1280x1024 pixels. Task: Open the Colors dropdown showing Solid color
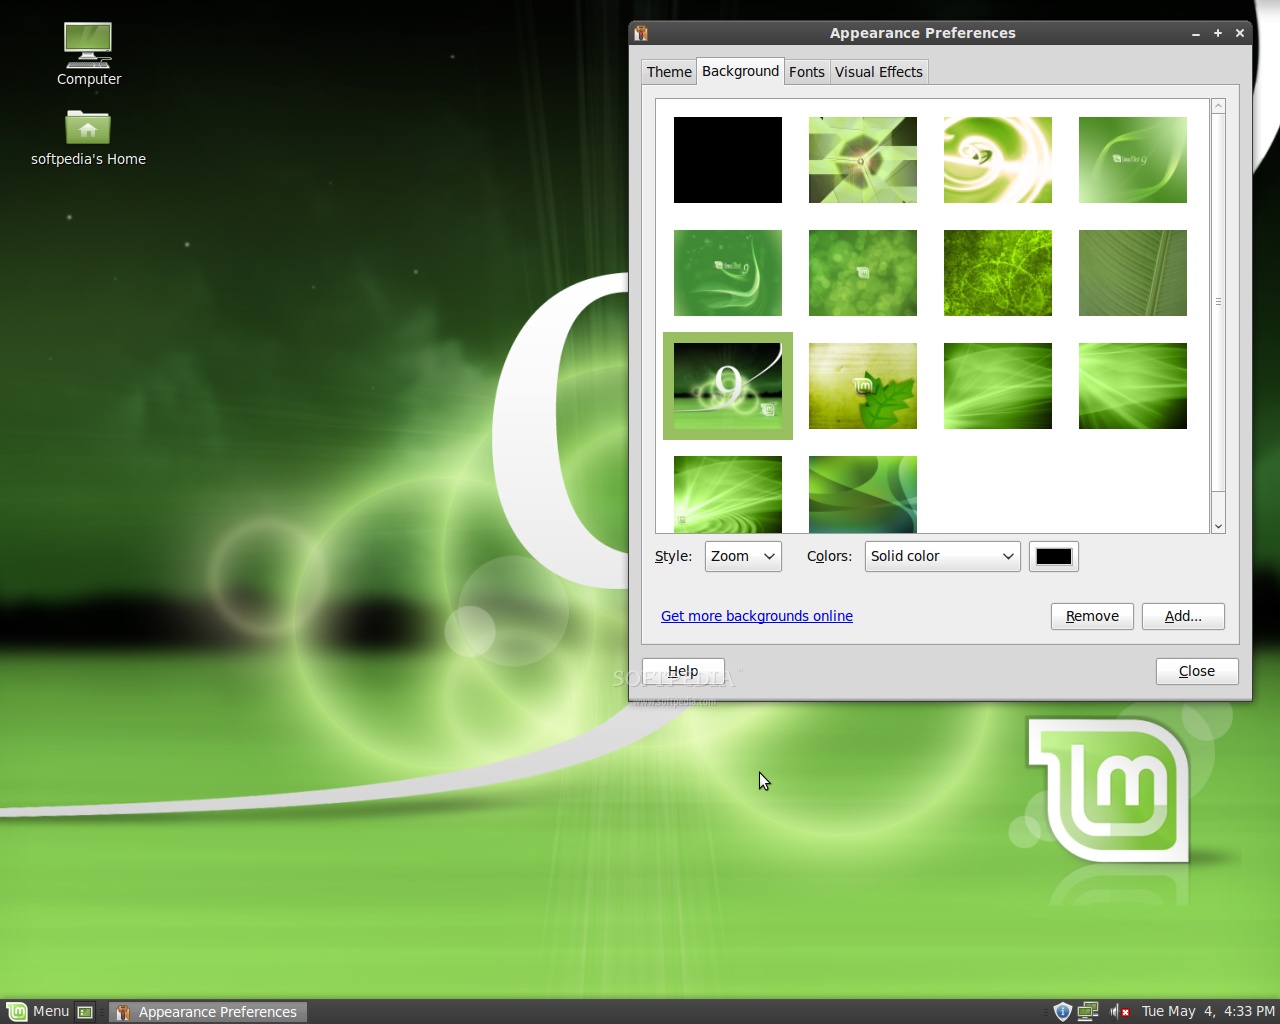[941, 556]
